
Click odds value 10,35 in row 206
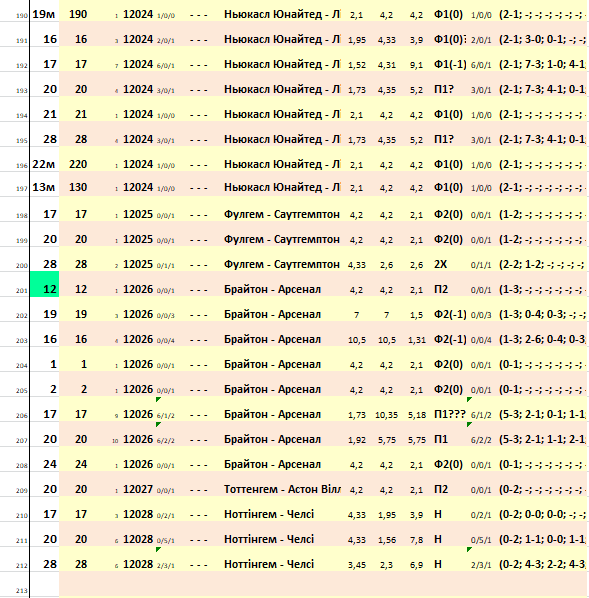(386, 415)
